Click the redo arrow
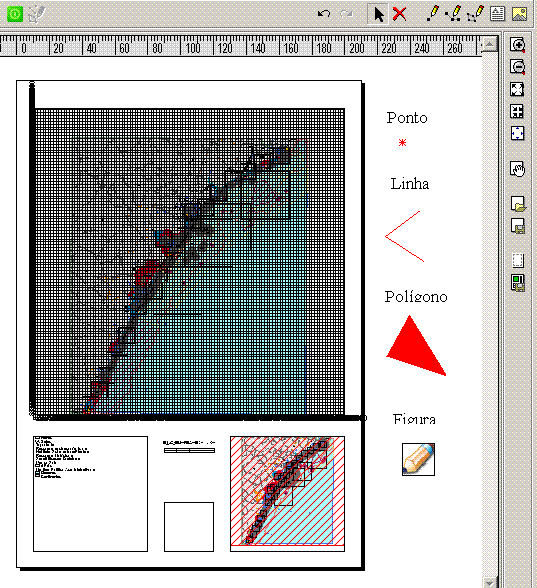Screen dimensions: 537x588 [x=346, y=14]
